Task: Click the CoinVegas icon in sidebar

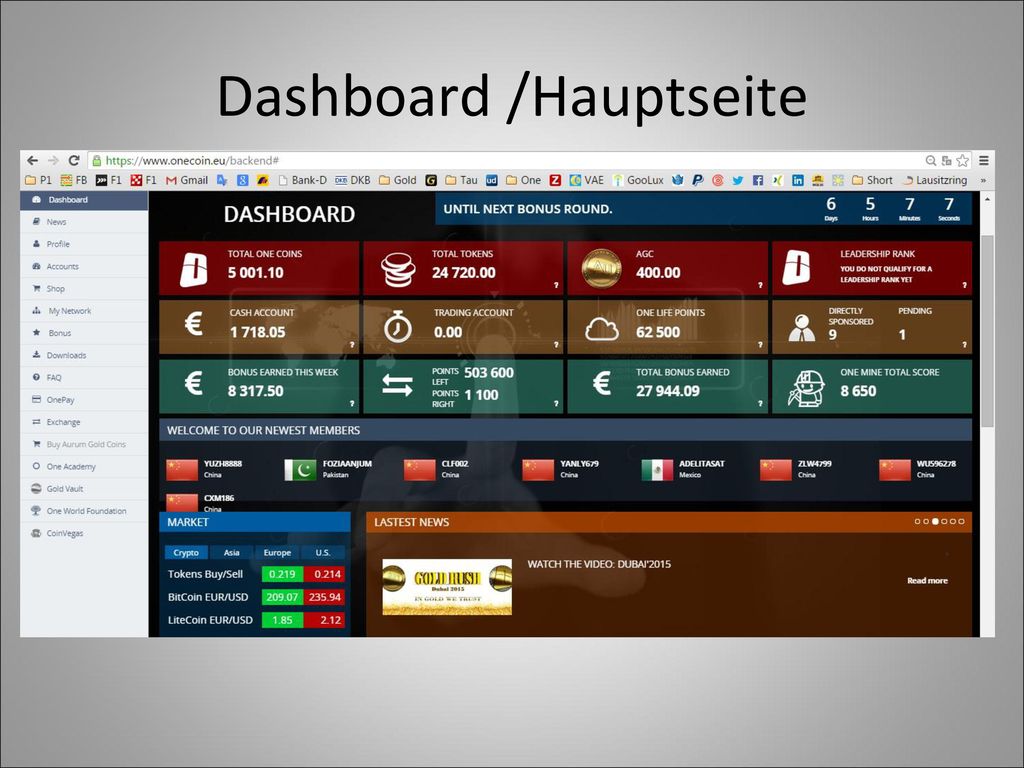Action: (x=37, y=533)
